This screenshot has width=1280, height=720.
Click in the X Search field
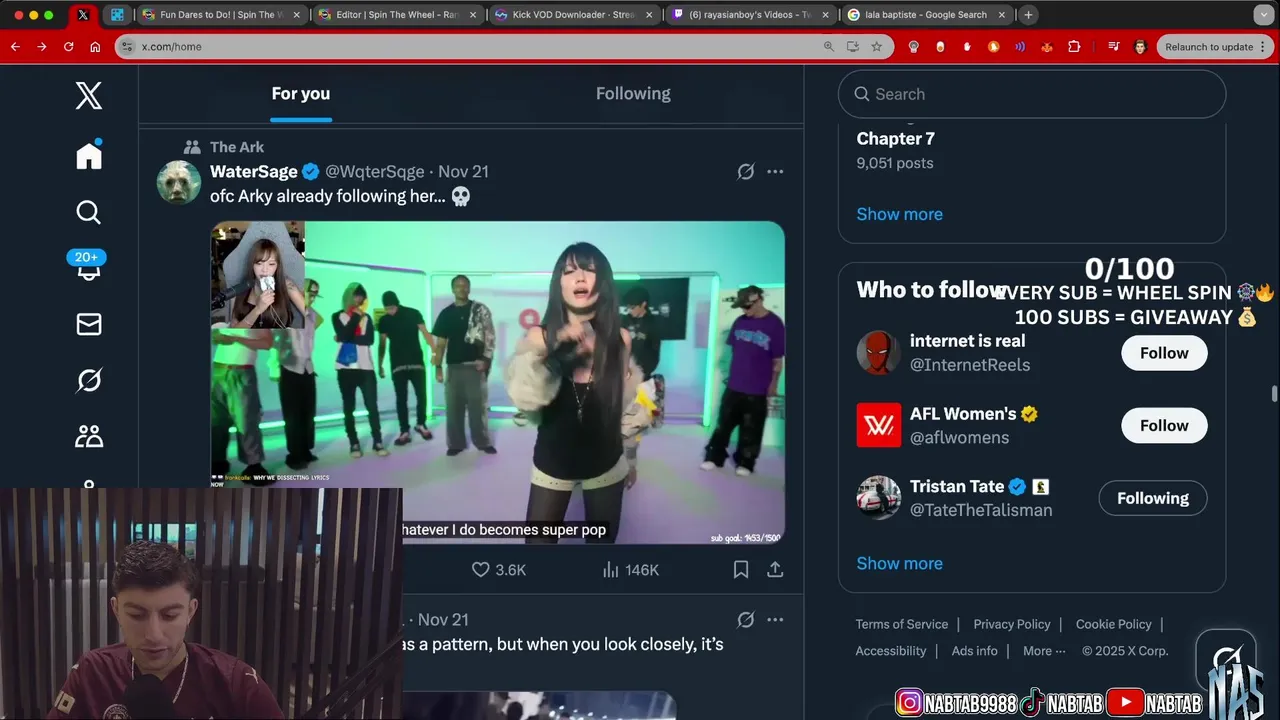1032,94
